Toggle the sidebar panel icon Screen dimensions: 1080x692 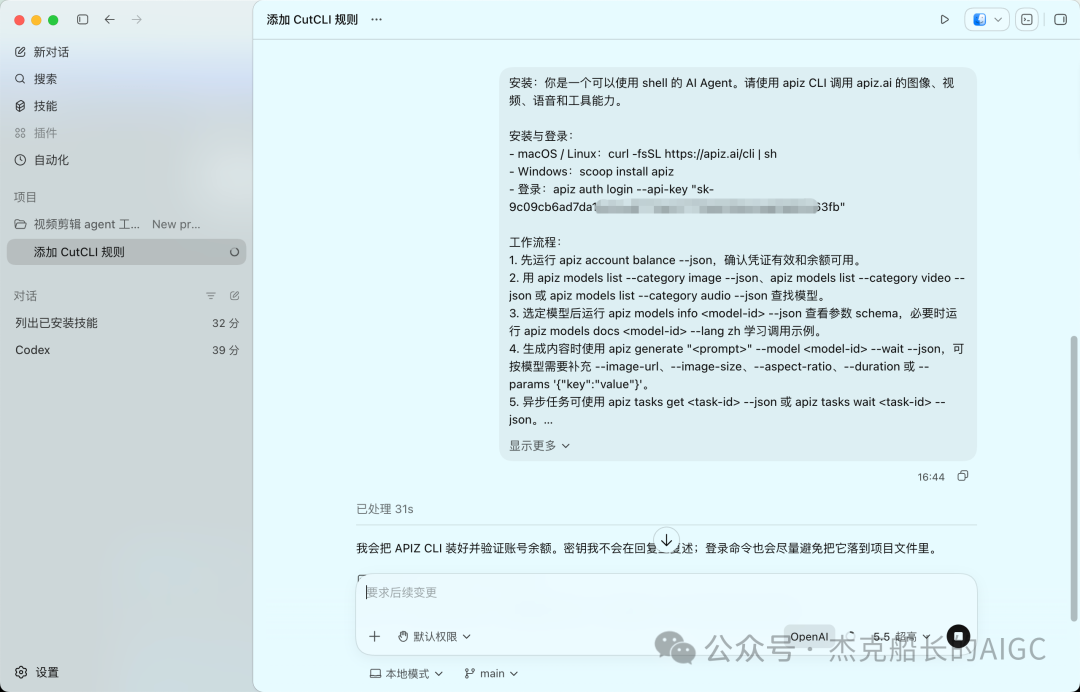pyautogui.click(x=83, y=19)
